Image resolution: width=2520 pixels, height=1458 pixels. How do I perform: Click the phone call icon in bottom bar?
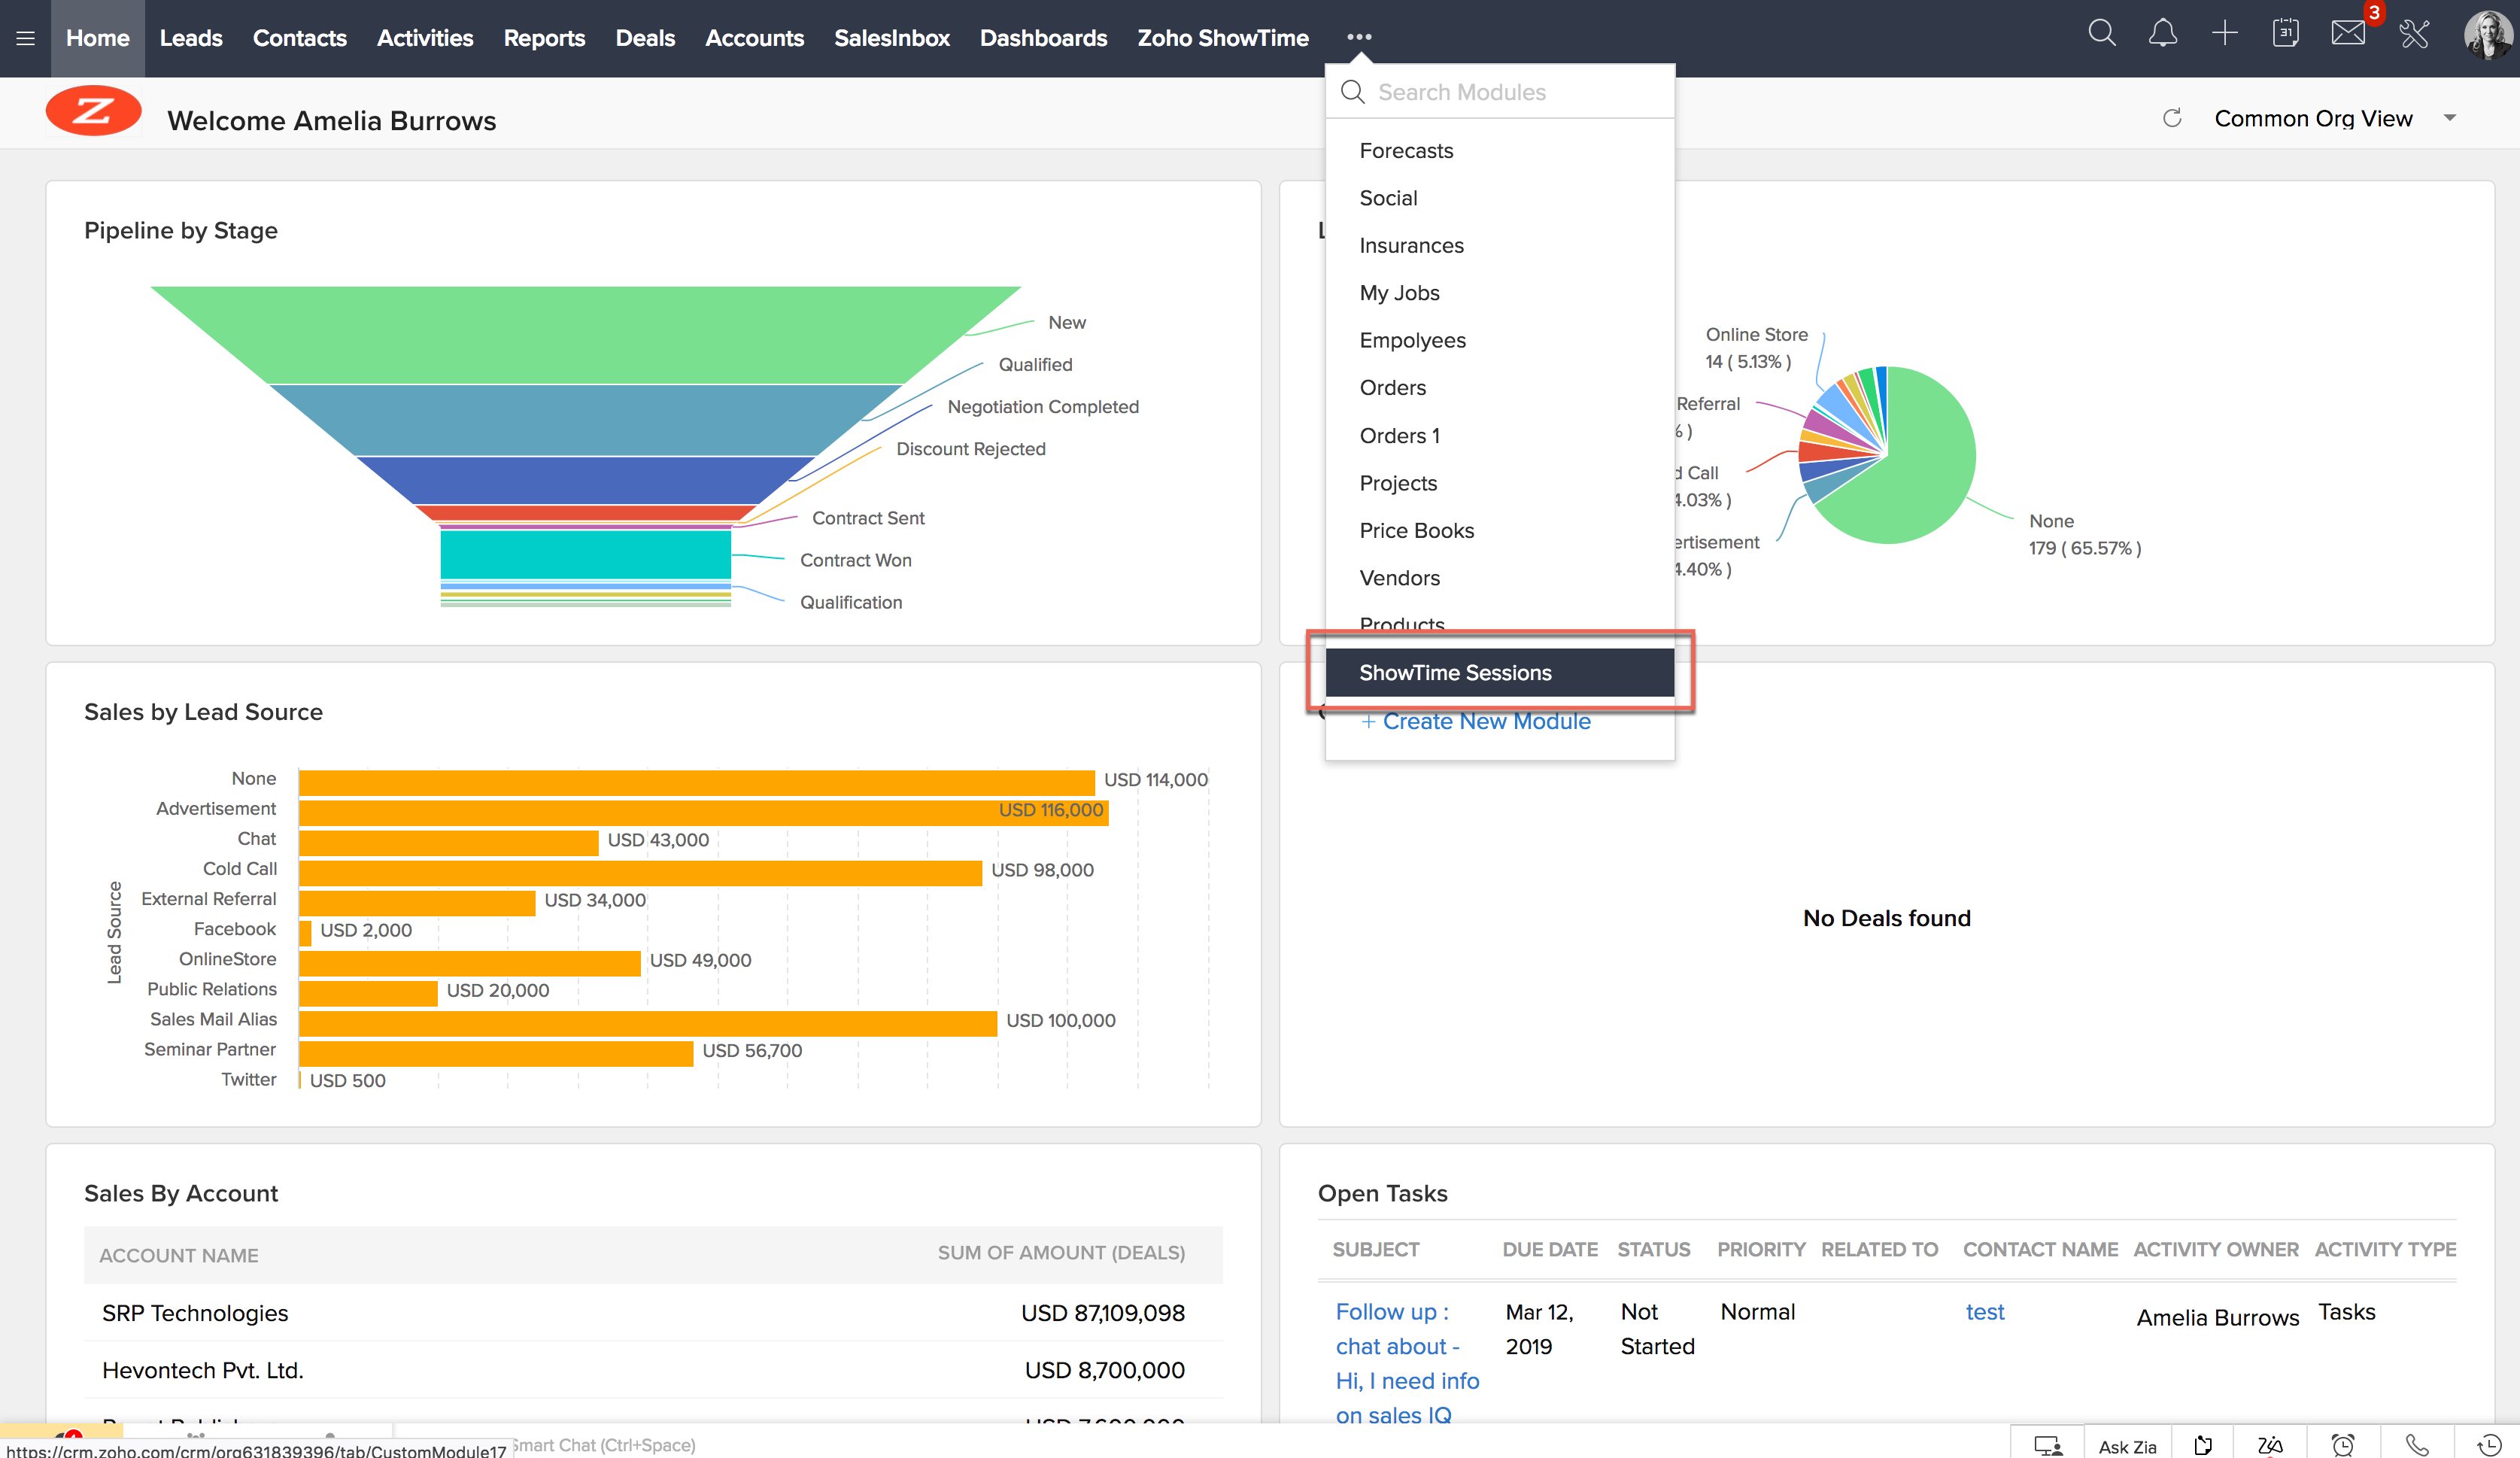2417,1445
